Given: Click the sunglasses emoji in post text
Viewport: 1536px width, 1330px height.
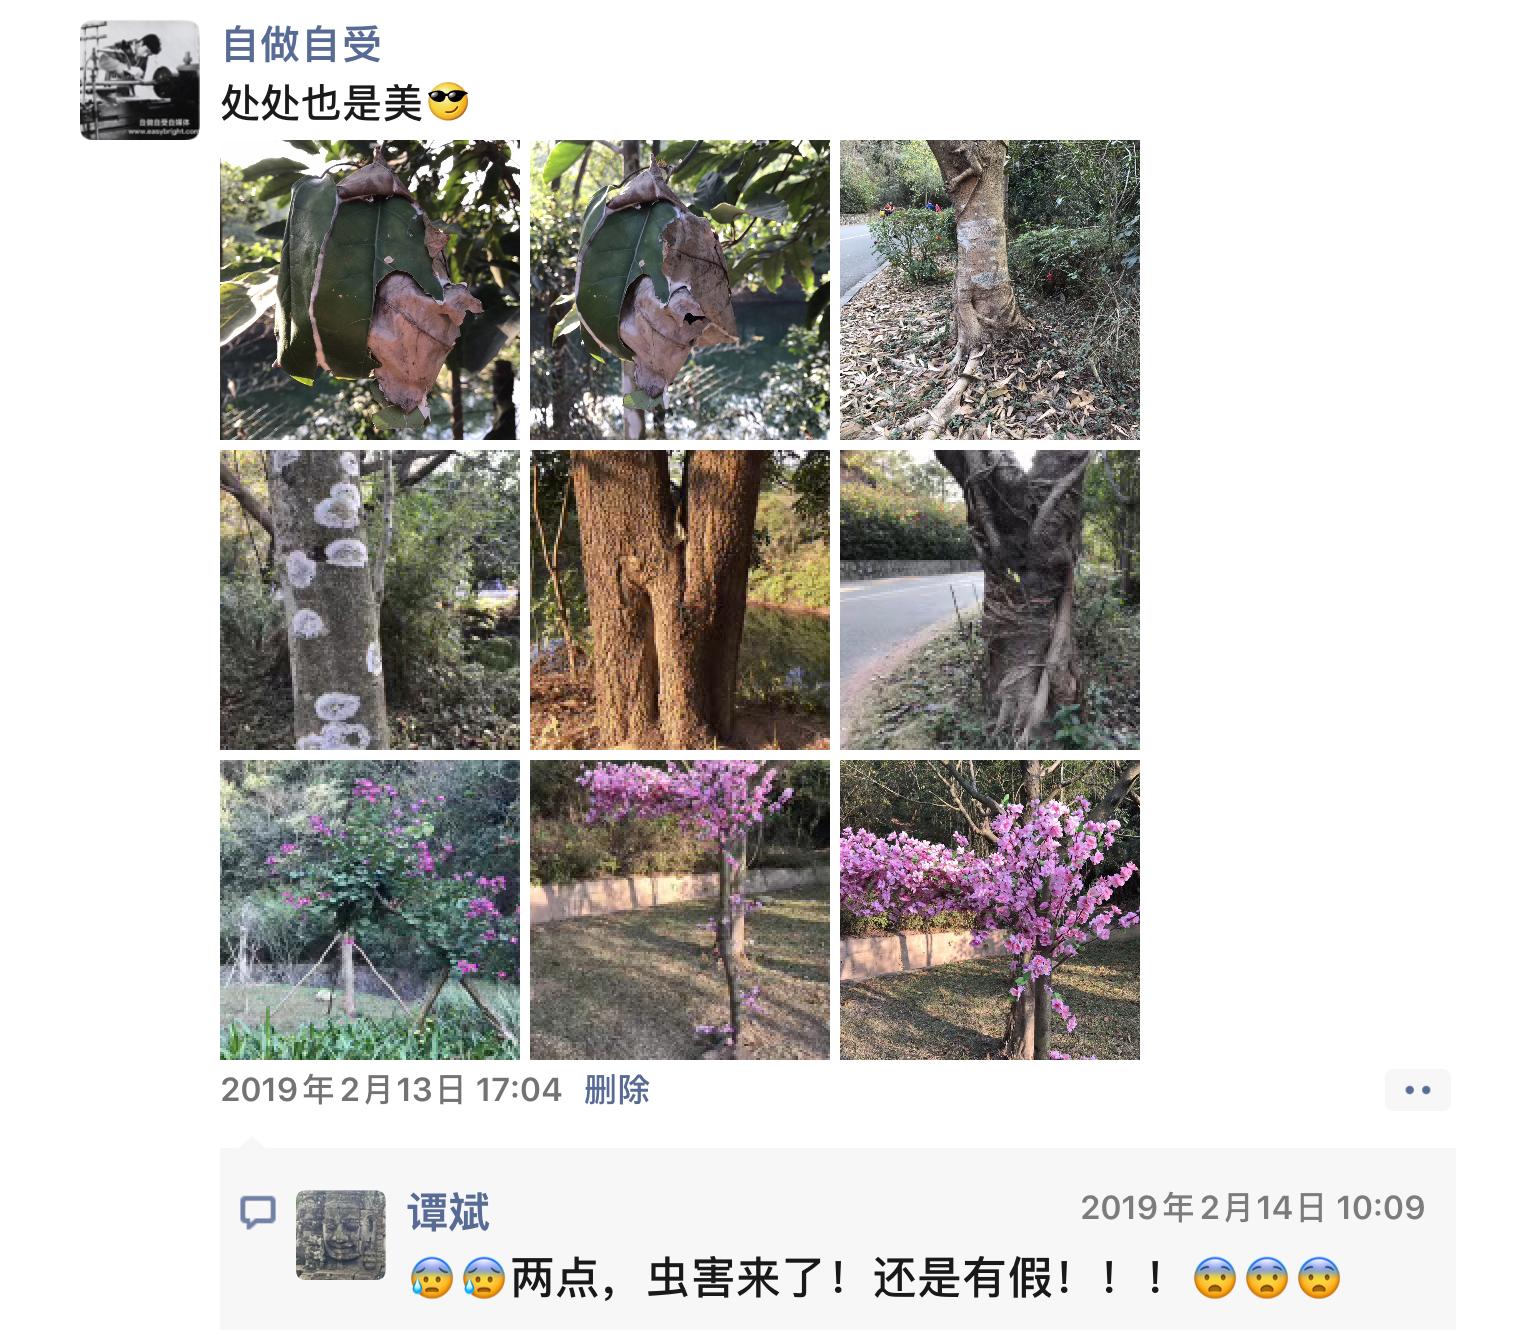Looking at the screenshot, I should (x=448, y=103).
